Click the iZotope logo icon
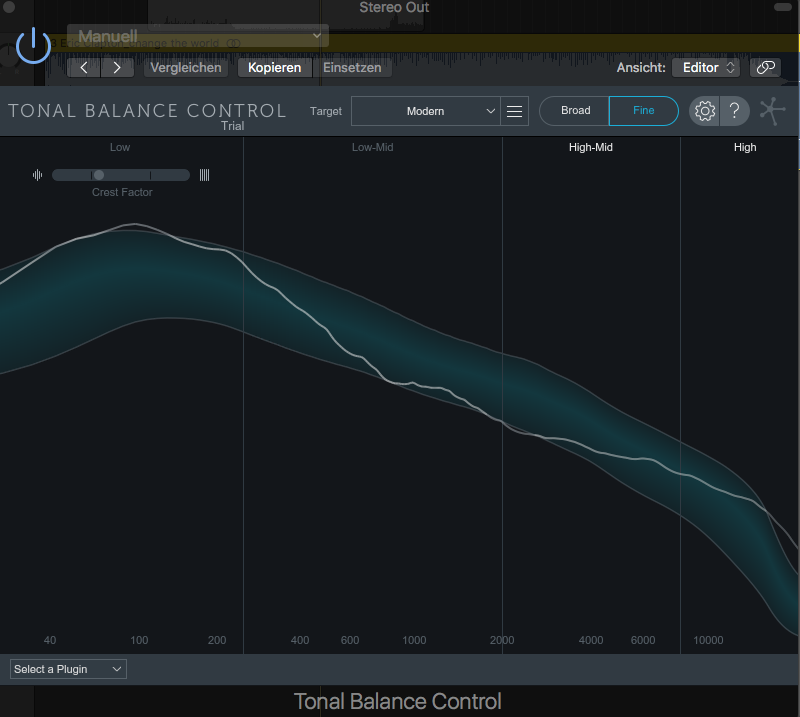The height and width of the screenshot is (717, 800). (x=772, y=111)
